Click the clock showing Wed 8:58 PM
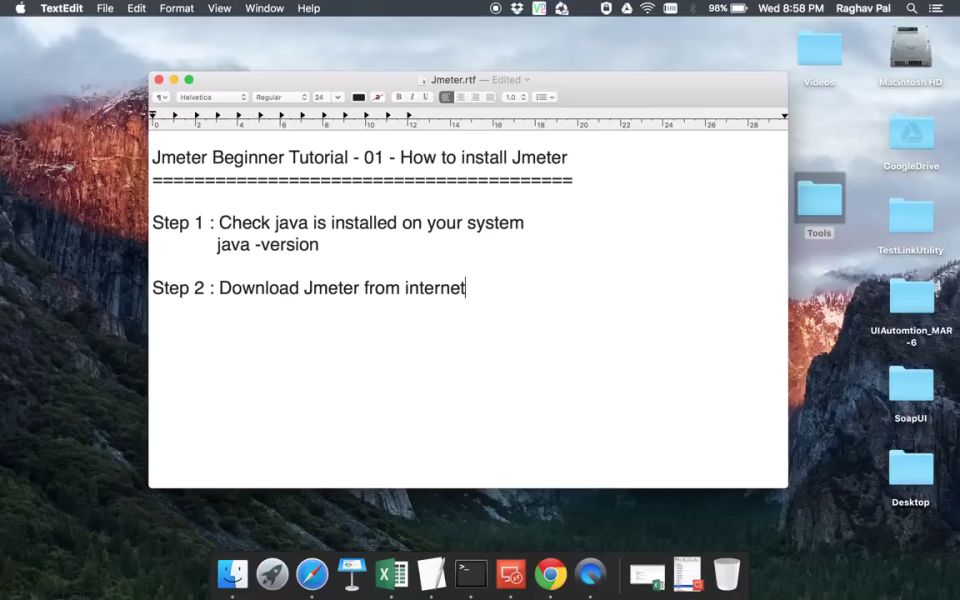The image size is (960, 600). pos(790,8)
